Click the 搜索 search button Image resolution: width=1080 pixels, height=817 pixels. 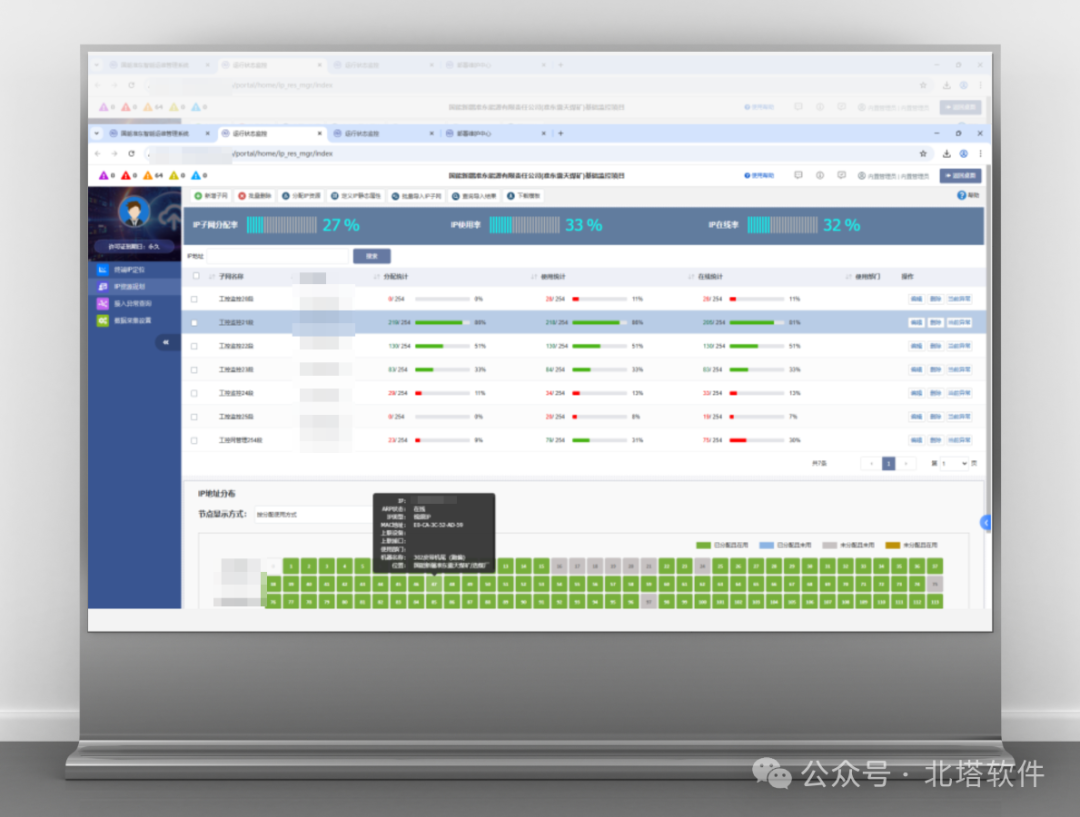point(372,256)
